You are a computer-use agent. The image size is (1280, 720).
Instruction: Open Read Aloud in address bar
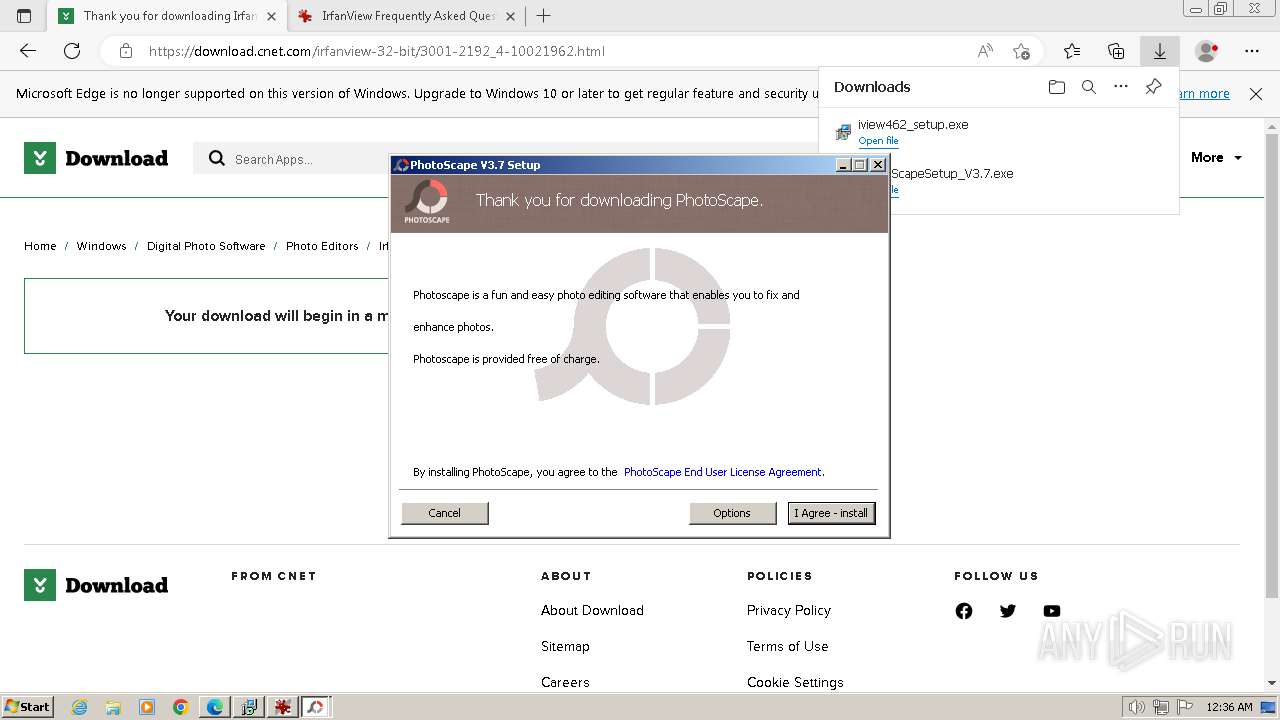pyautogui.click(x=985, y=51)
